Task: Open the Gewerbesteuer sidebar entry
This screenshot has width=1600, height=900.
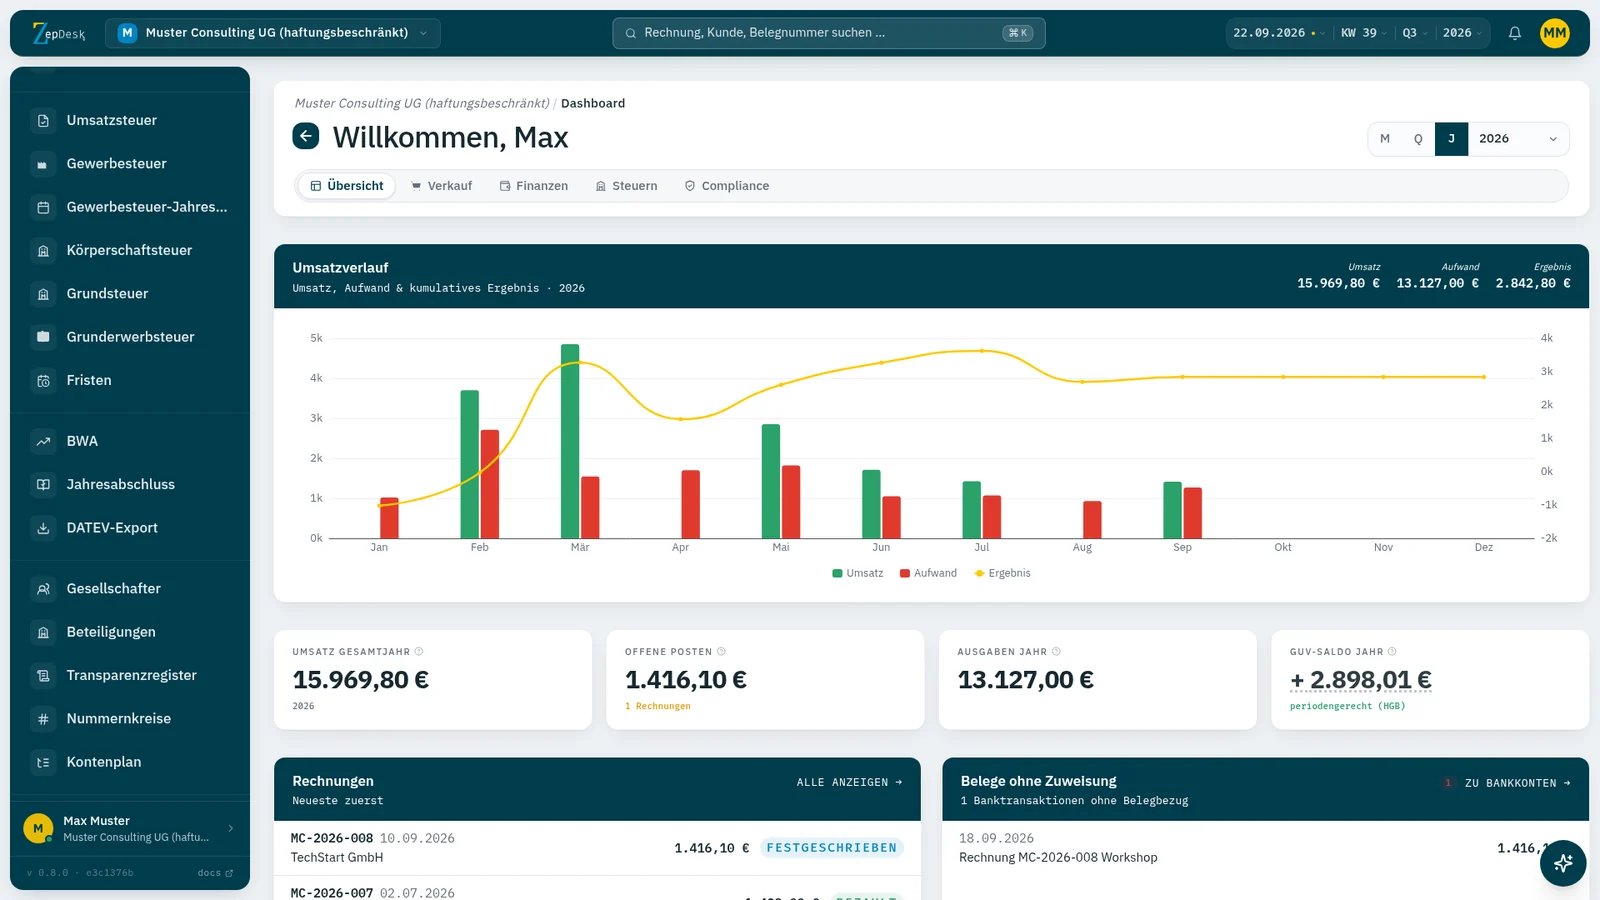Action: (x=130, y=164)
